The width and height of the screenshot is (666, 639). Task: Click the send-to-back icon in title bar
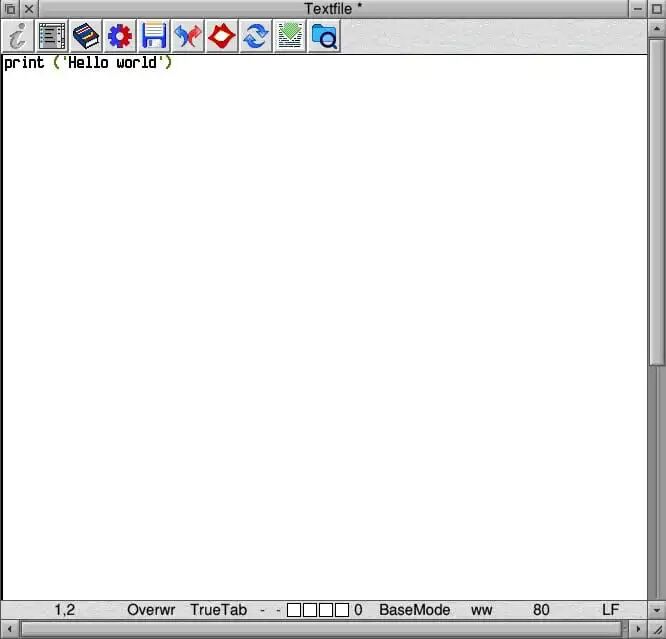(x=10, y=9)
